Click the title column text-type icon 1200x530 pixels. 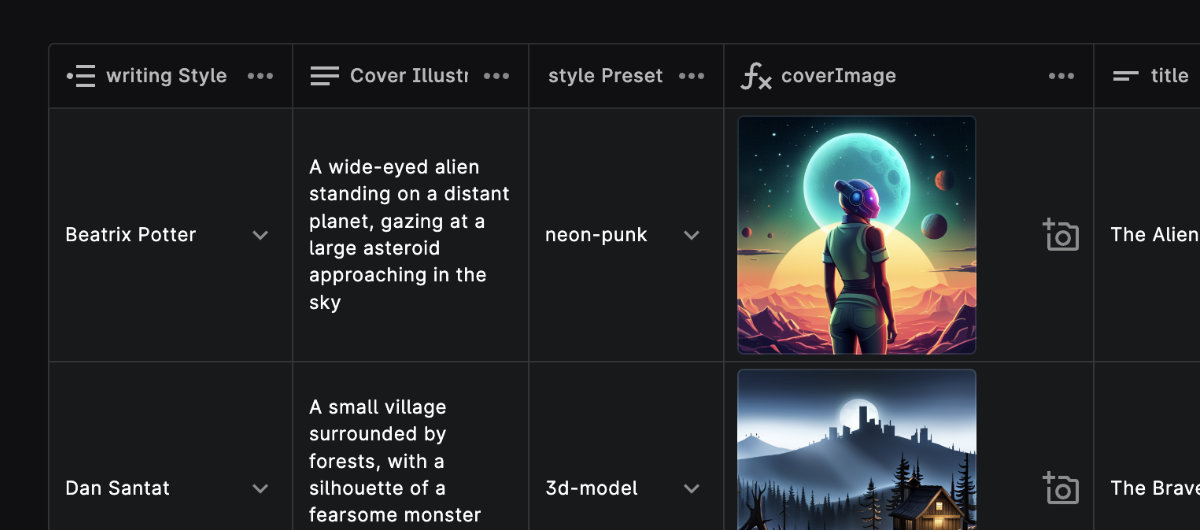1126,76
